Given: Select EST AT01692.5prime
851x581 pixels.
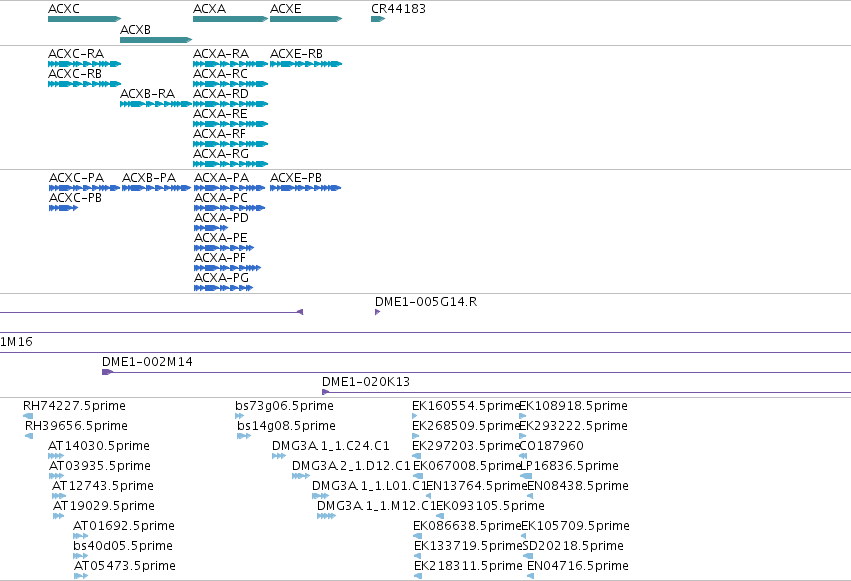Looking at the screenshot, I should 80,536.
